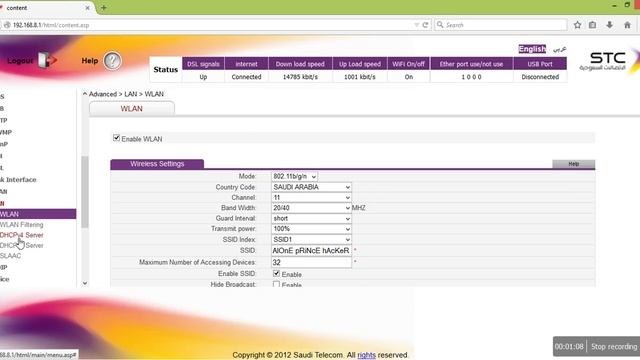The width and height of the screenshot is (640, 360).
Task: Toggle the Enable SSID checkbox
Action: pos(276,273)
